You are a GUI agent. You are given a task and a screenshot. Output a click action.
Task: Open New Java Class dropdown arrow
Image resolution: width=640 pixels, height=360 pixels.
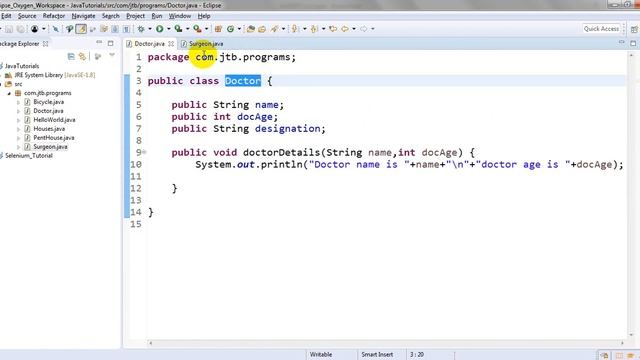(x=239, y=29)
